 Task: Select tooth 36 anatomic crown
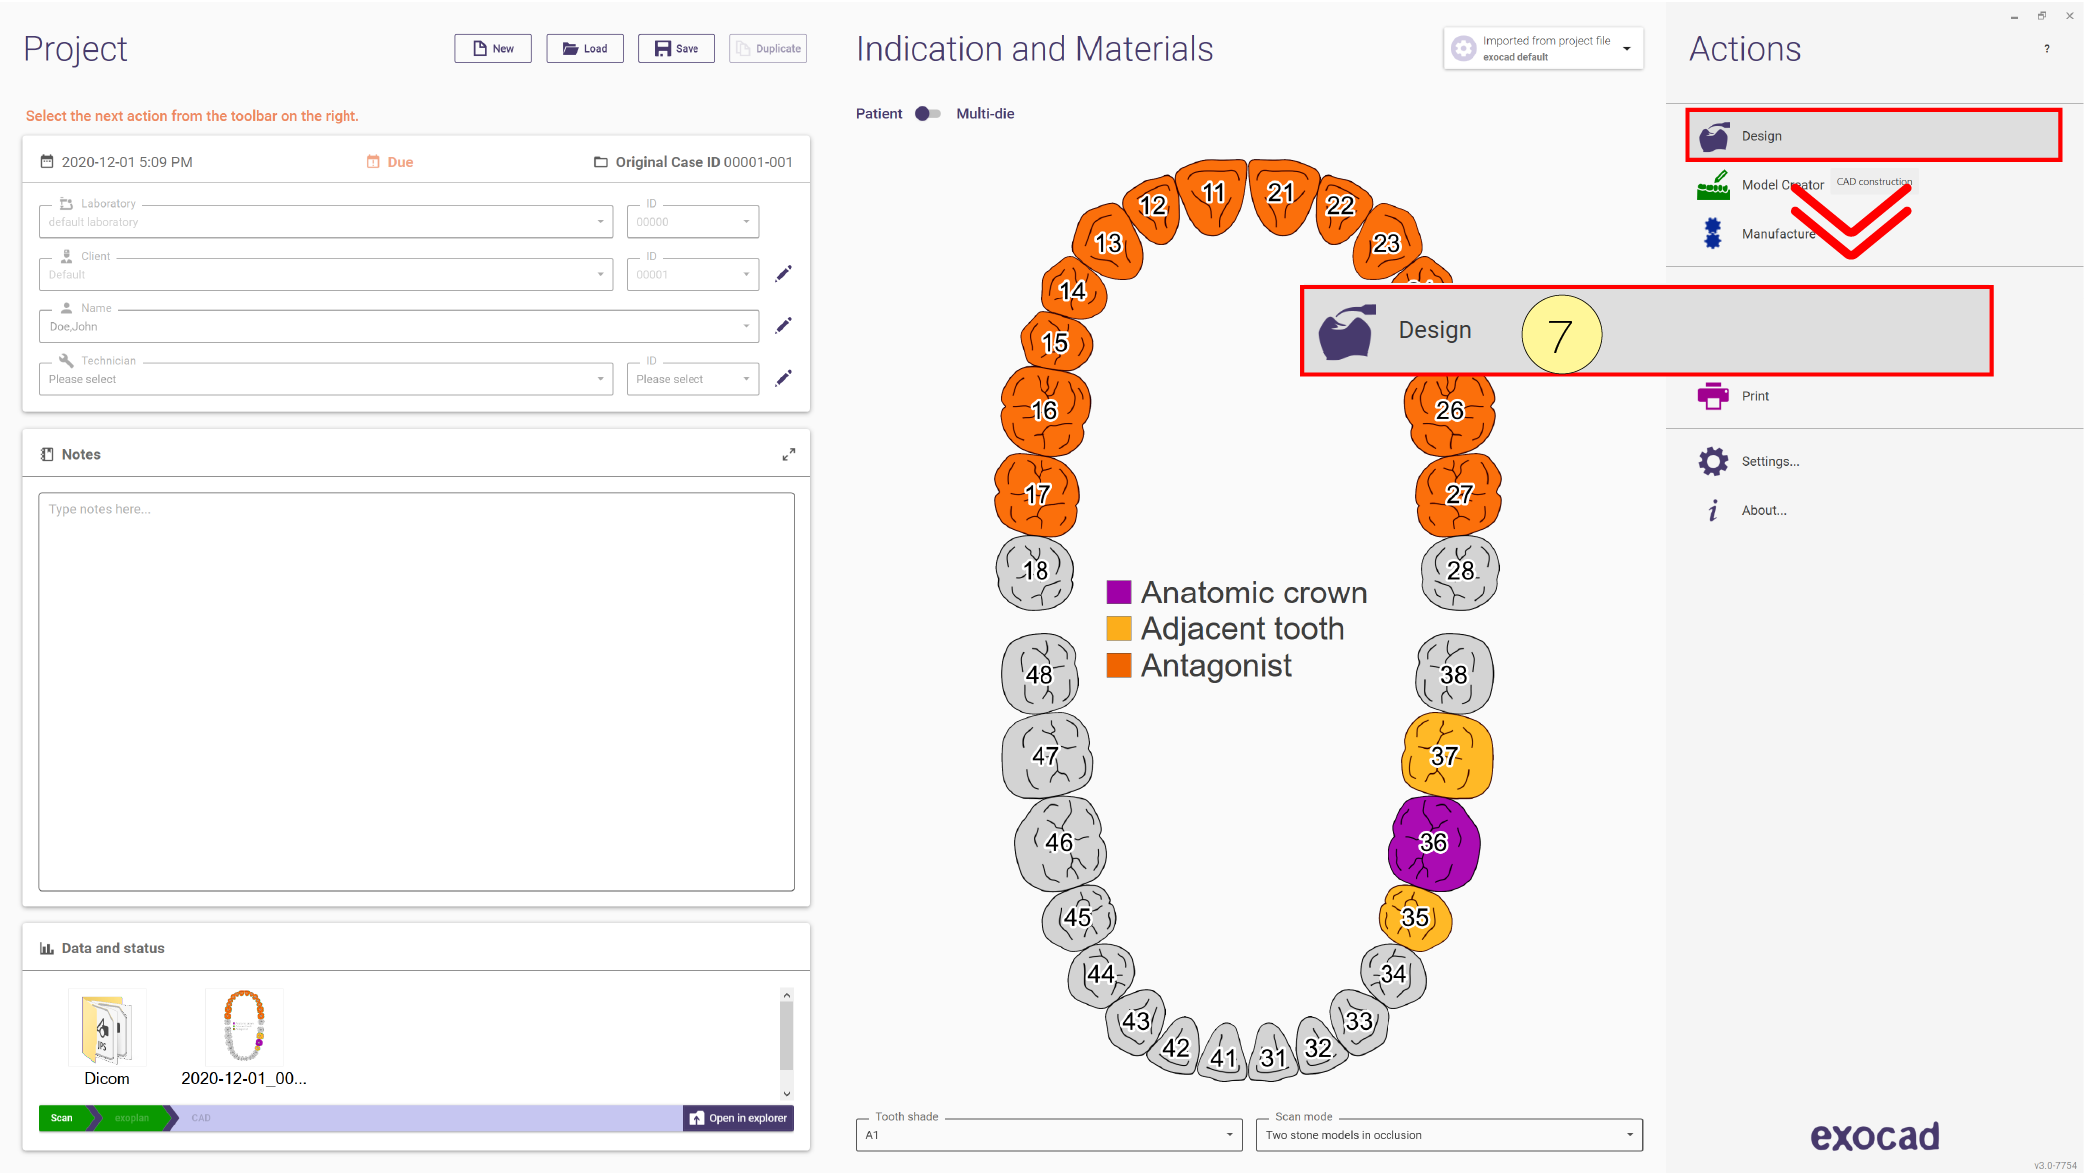[x=1433, y=843]
